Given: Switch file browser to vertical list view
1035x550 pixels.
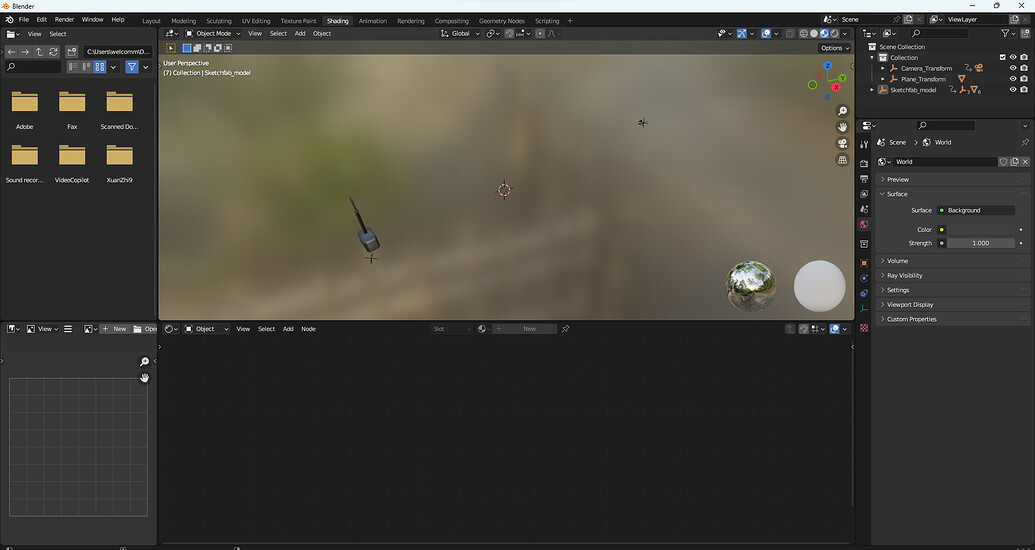Looking at the screenshot, I should [73, 67].
